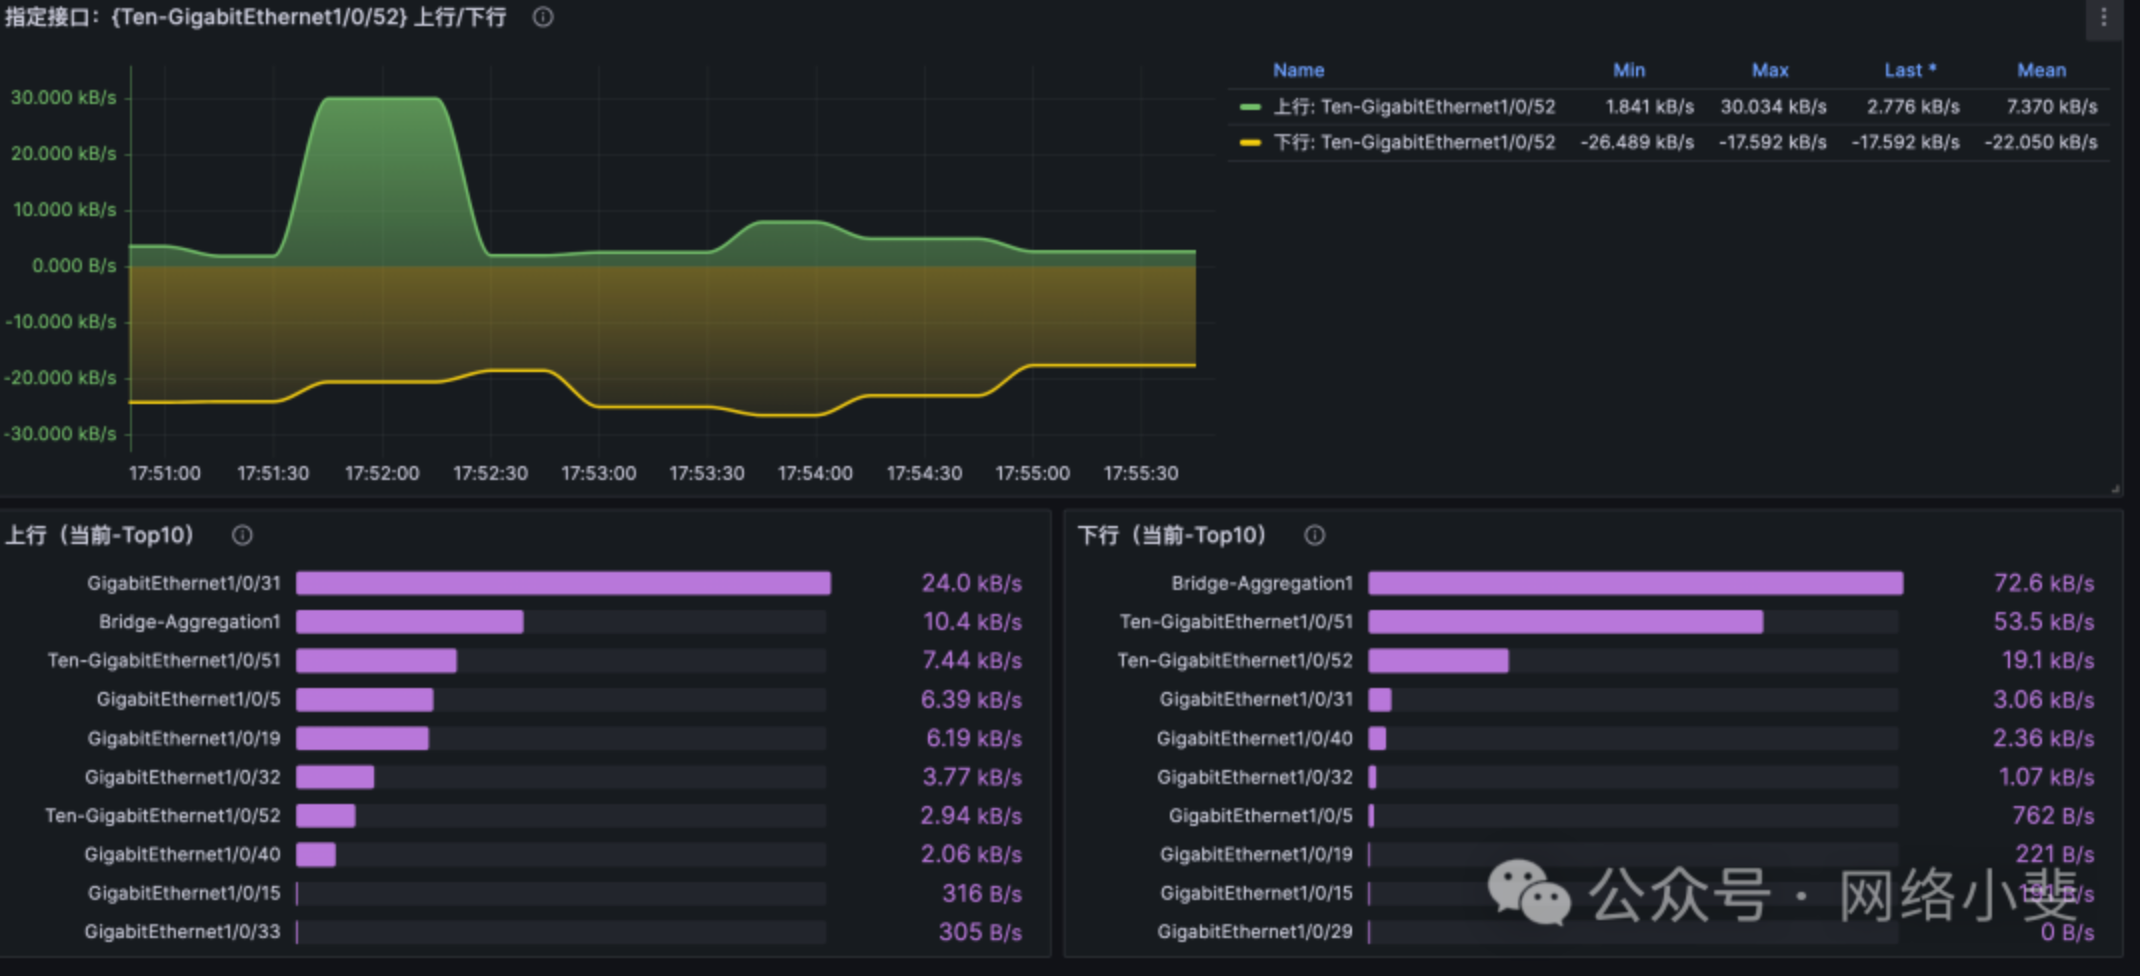
Task: Click the 下行 GigabitEthernet1/0/31 label
Action: [x=1256, y=699]
